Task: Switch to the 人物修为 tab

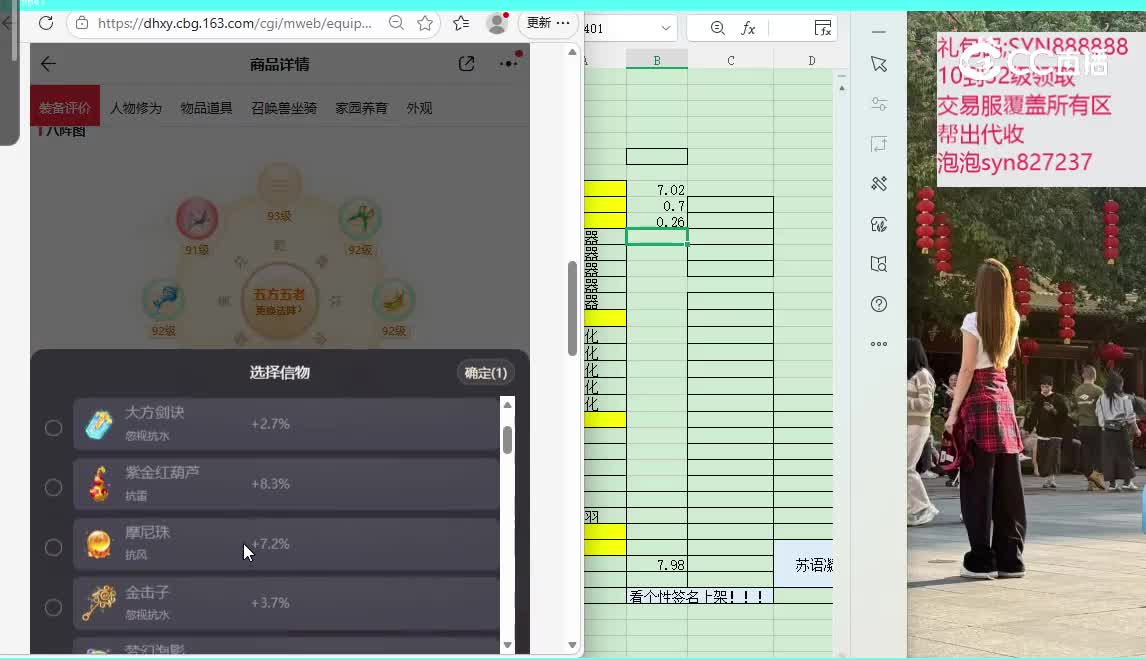Action: [x=136, y=108]
